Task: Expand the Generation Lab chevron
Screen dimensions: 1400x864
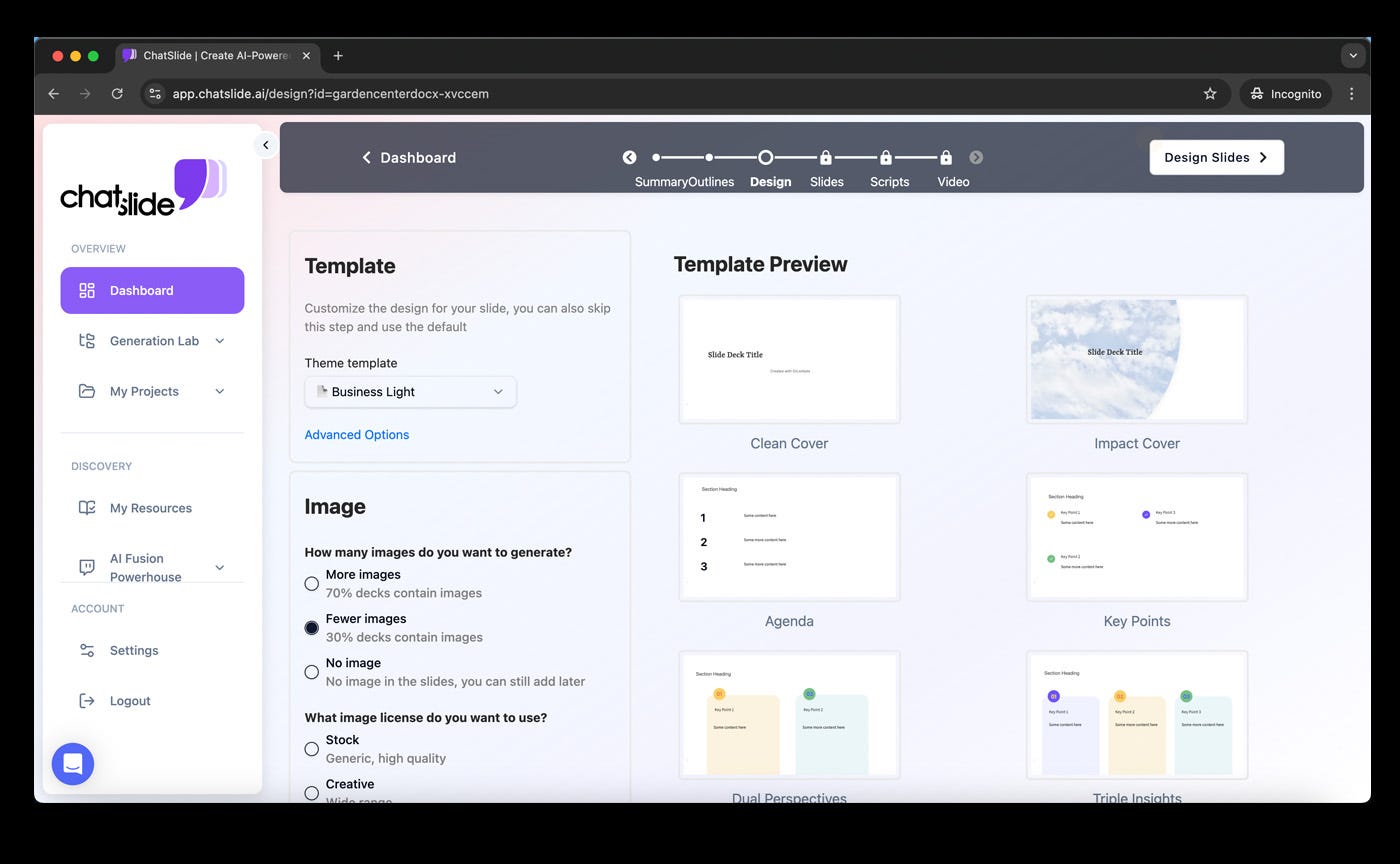Action: click(220, 341)
